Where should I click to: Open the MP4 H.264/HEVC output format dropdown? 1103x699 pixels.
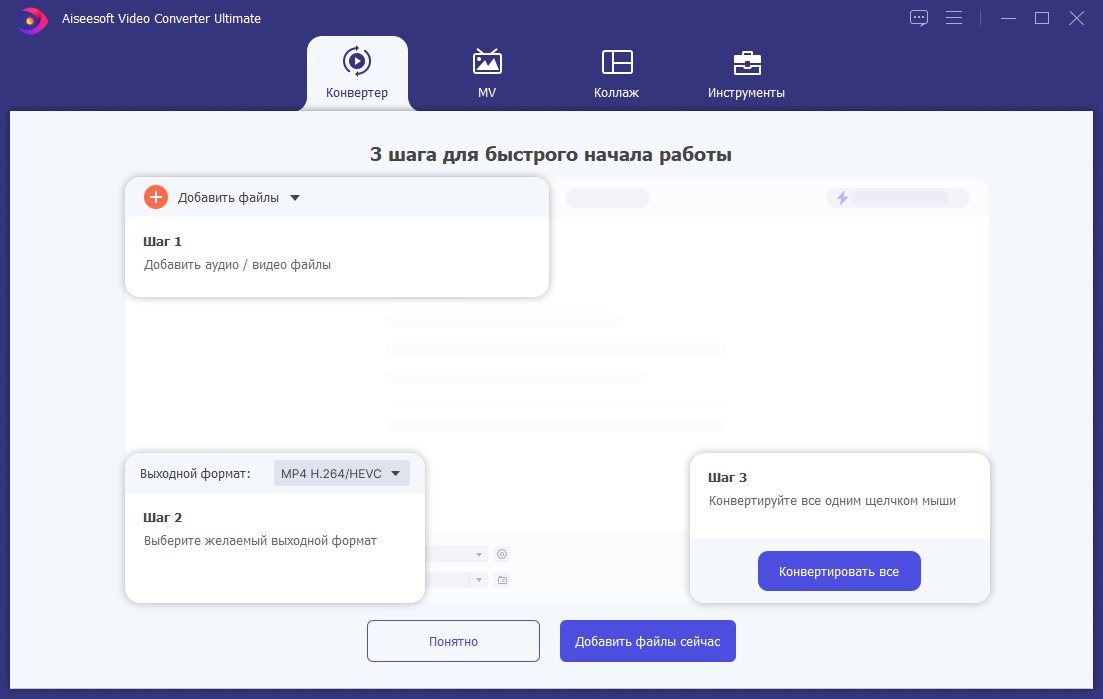341,474
